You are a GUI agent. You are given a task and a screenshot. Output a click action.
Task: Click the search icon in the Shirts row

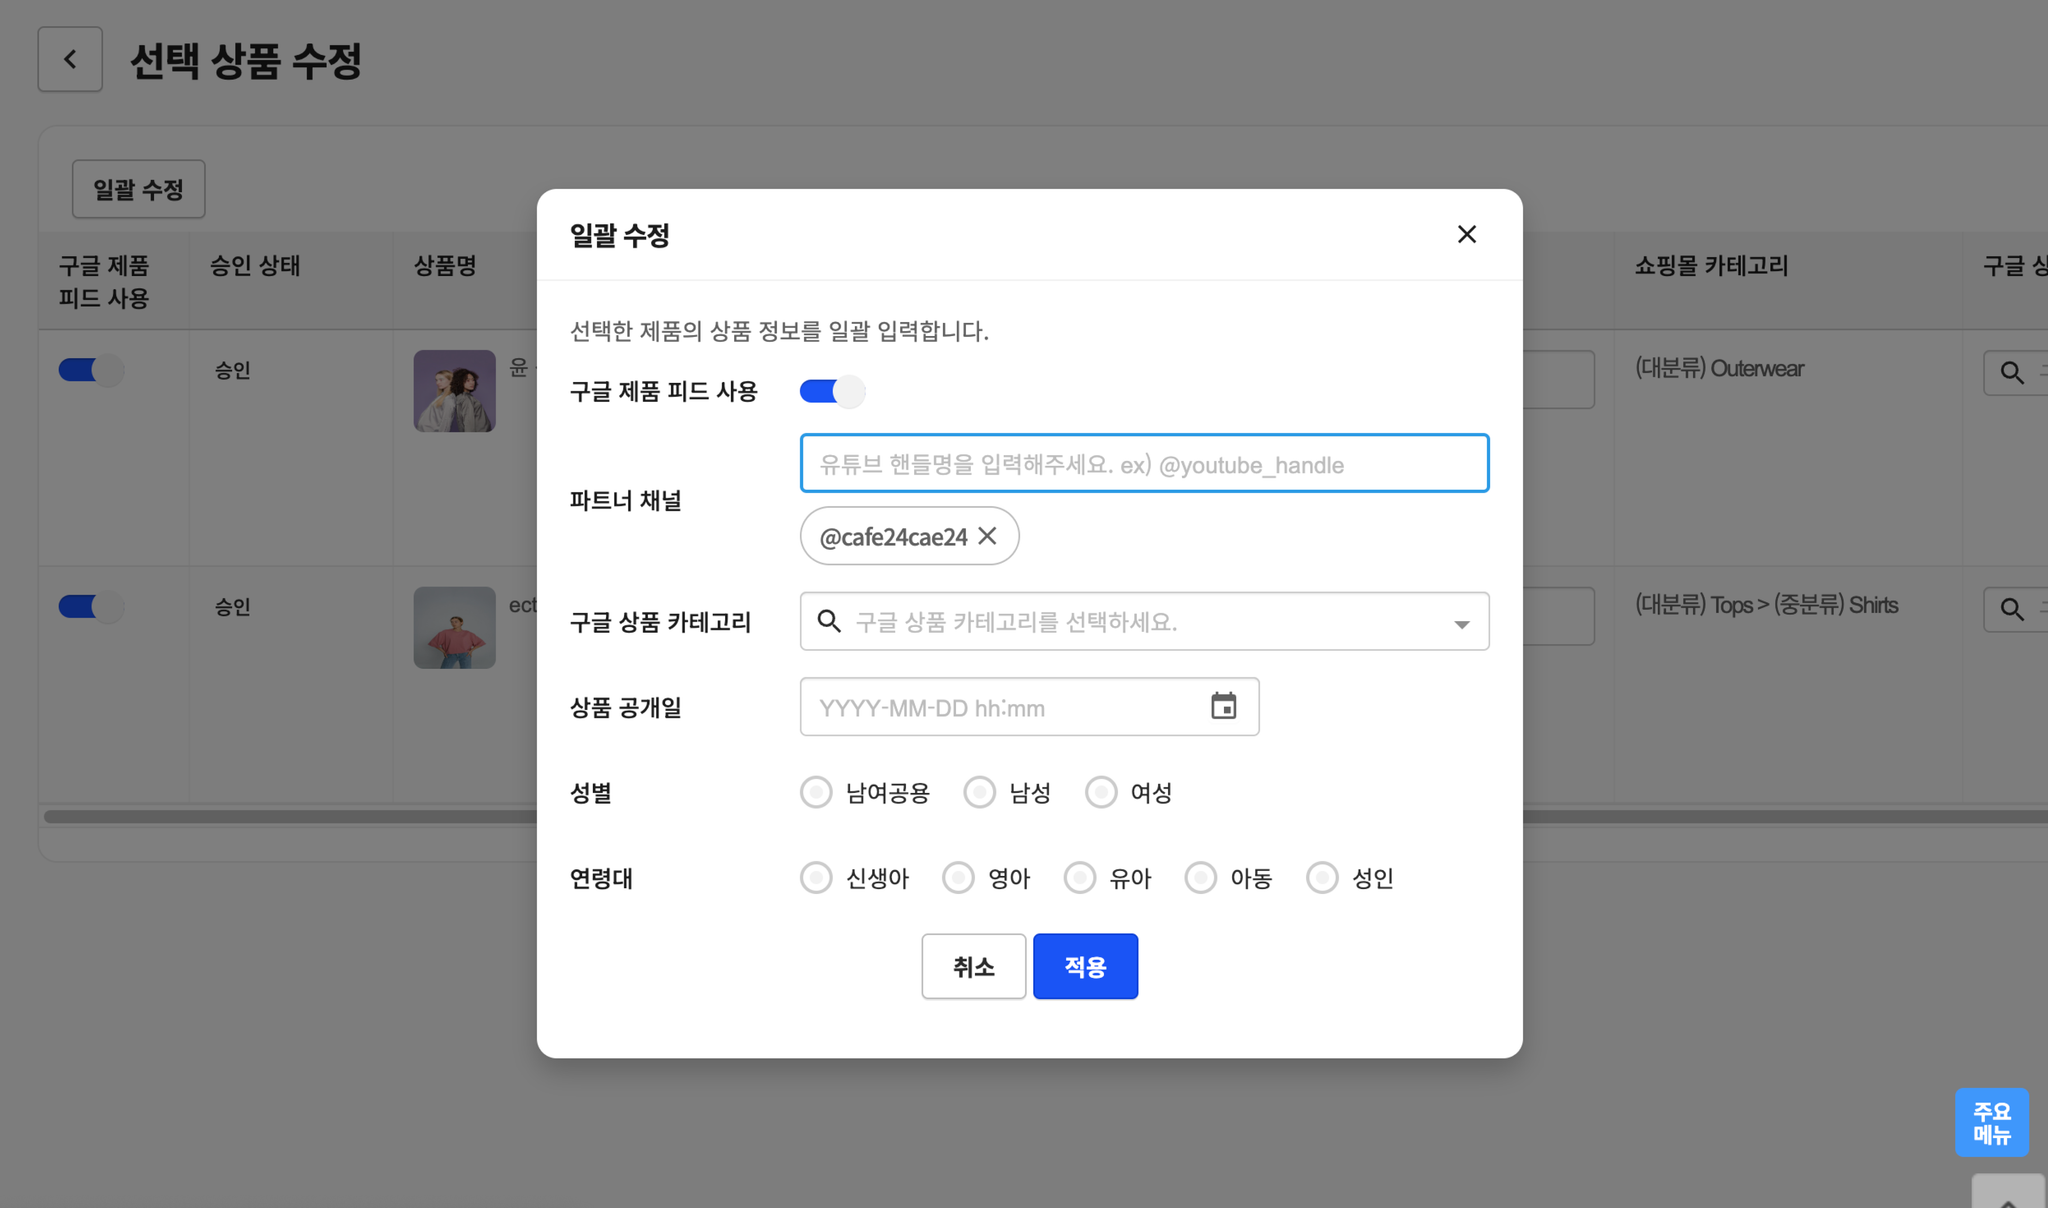pyautogui.click(x=2012, y=609)
